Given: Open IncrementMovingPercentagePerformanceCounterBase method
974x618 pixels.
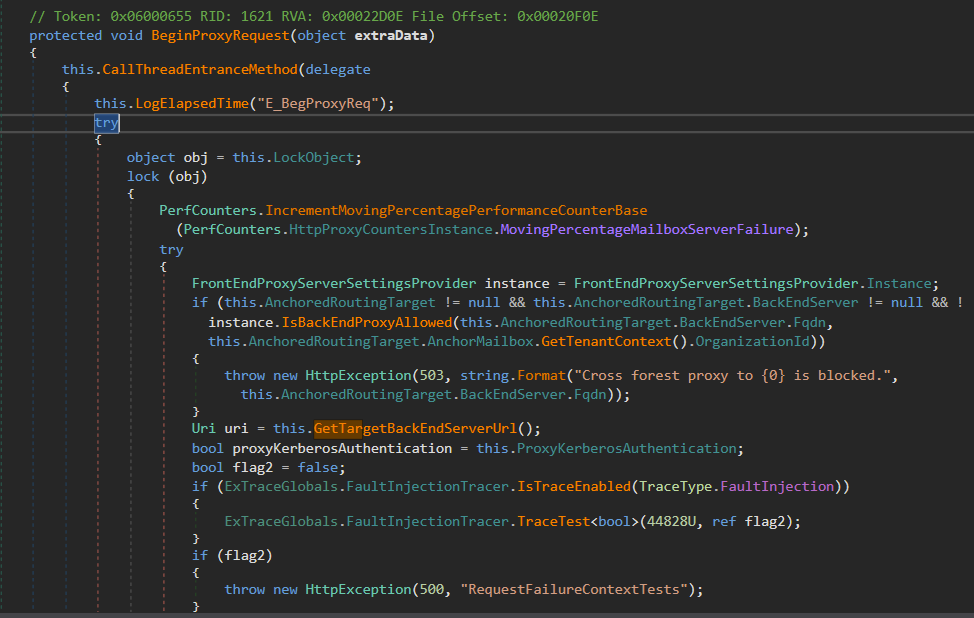Looking at the screenshot, I should point(457,211).
